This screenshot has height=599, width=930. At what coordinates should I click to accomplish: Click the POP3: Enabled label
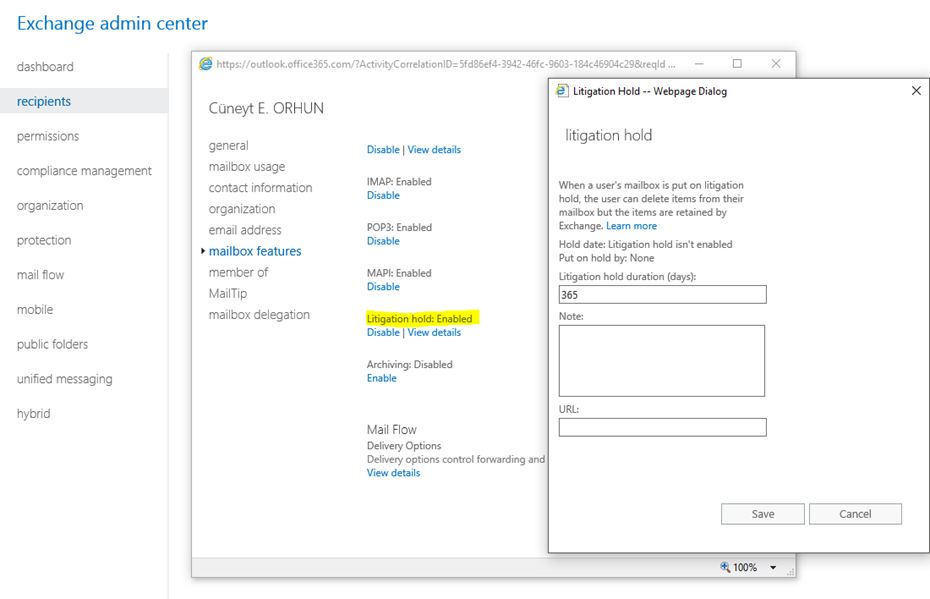[399, 227]
